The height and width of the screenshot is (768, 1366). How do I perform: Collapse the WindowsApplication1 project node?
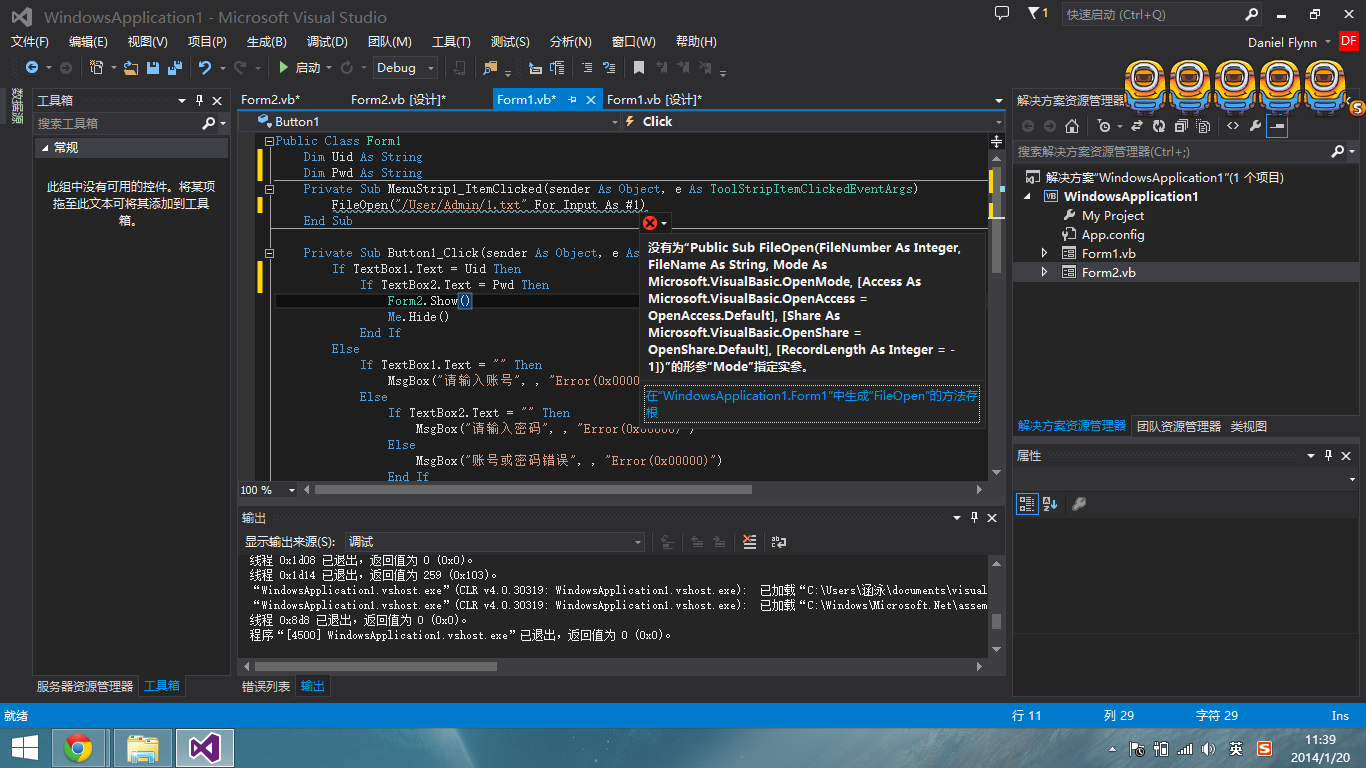[x=1027, y=197]
